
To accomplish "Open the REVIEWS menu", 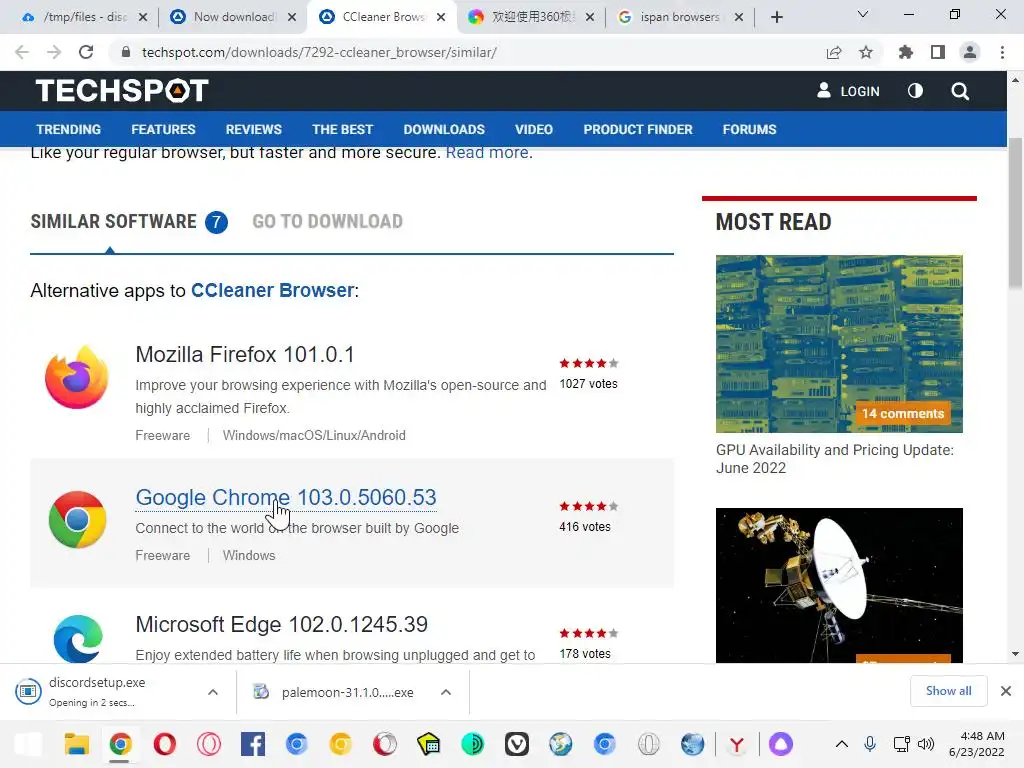I will [x=253, y=129].
